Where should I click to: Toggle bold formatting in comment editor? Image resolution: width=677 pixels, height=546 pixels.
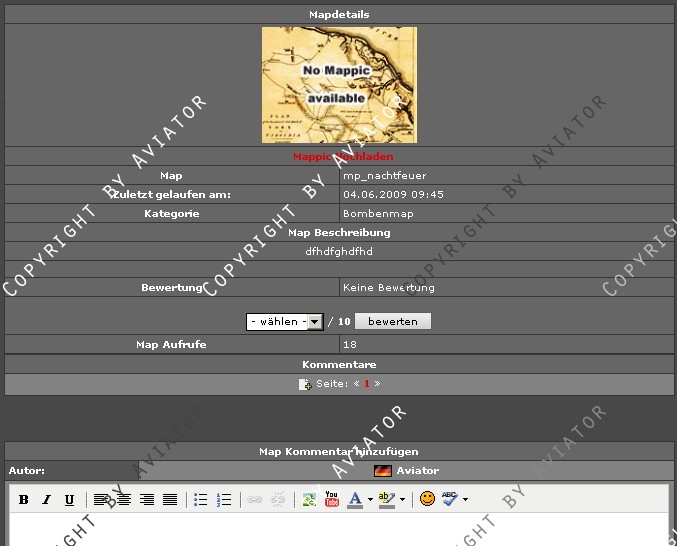[24, 499]
